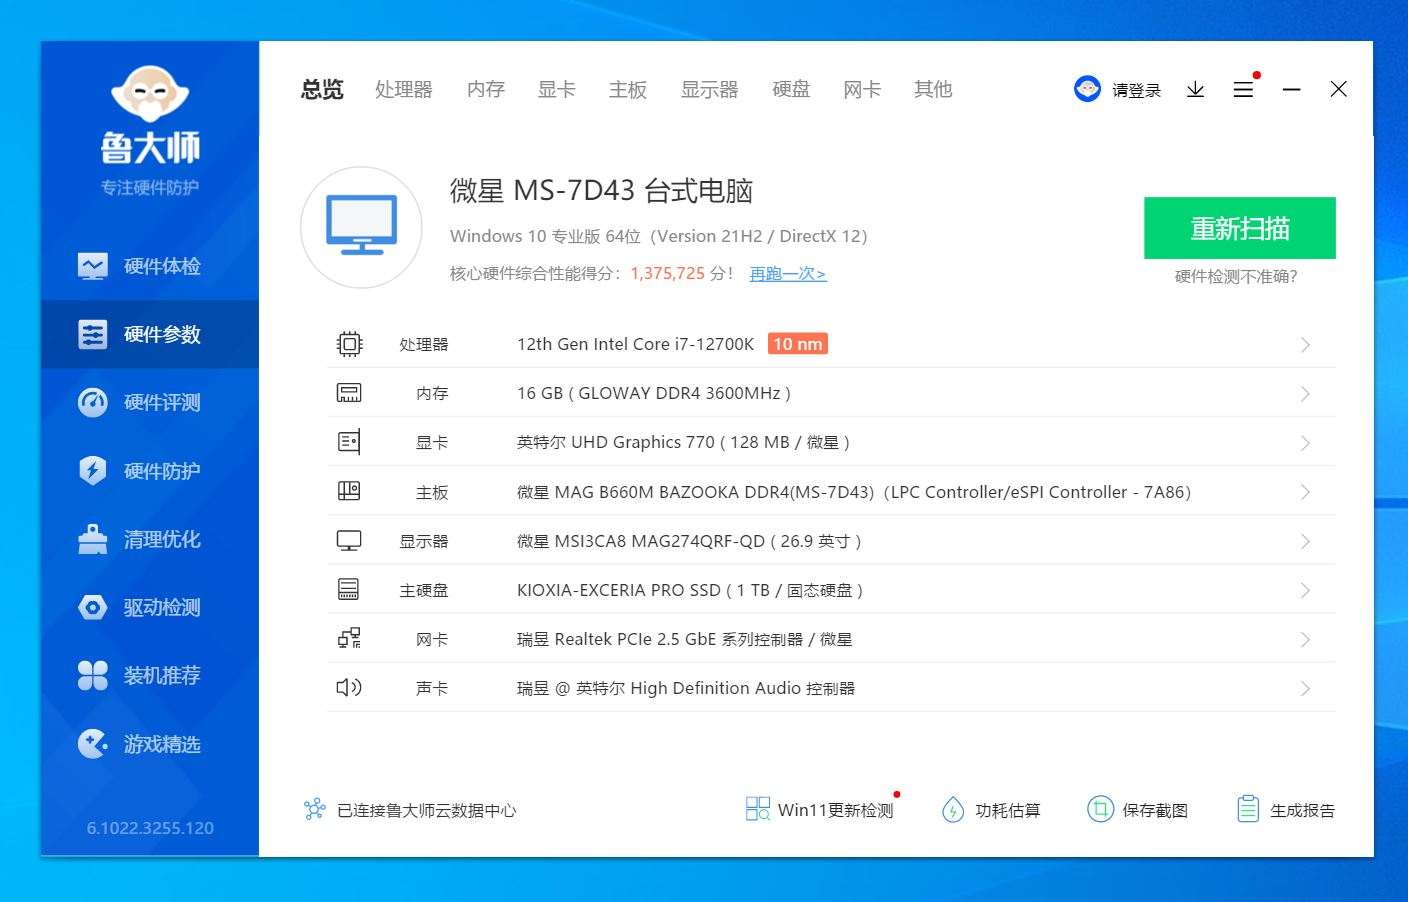1408x902 pixels.
Task: Expand the 处理器 row chevron
Action: click(1305, 345)
